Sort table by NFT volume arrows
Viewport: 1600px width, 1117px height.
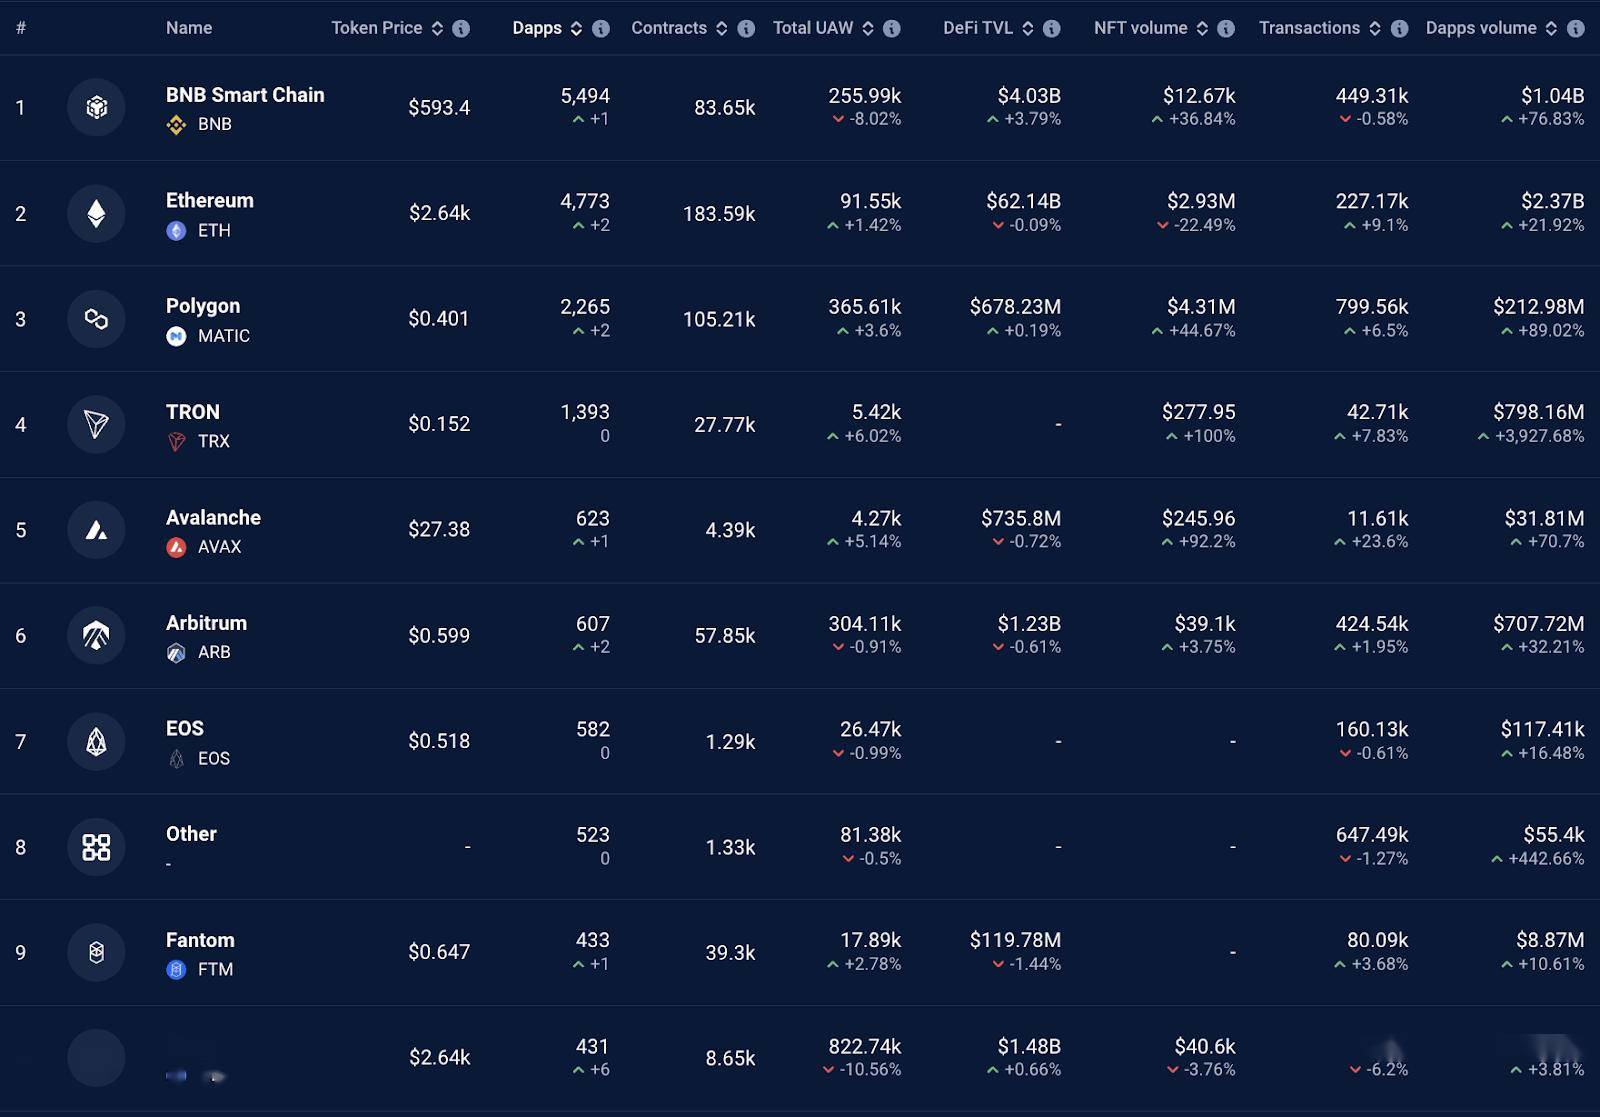[1202, 28]
